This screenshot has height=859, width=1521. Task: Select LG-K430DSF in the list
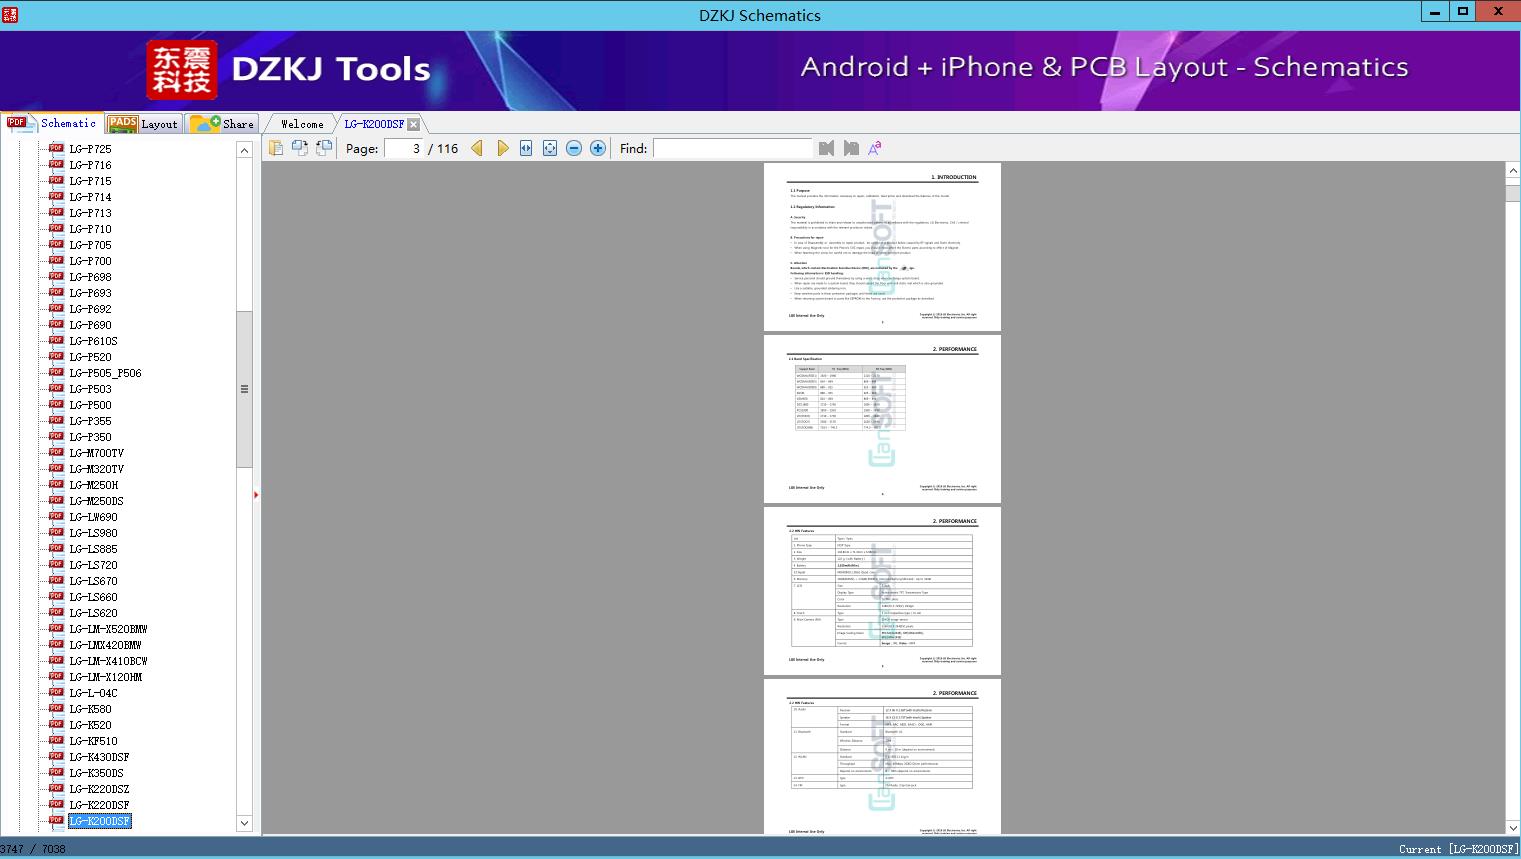(99, 757)
